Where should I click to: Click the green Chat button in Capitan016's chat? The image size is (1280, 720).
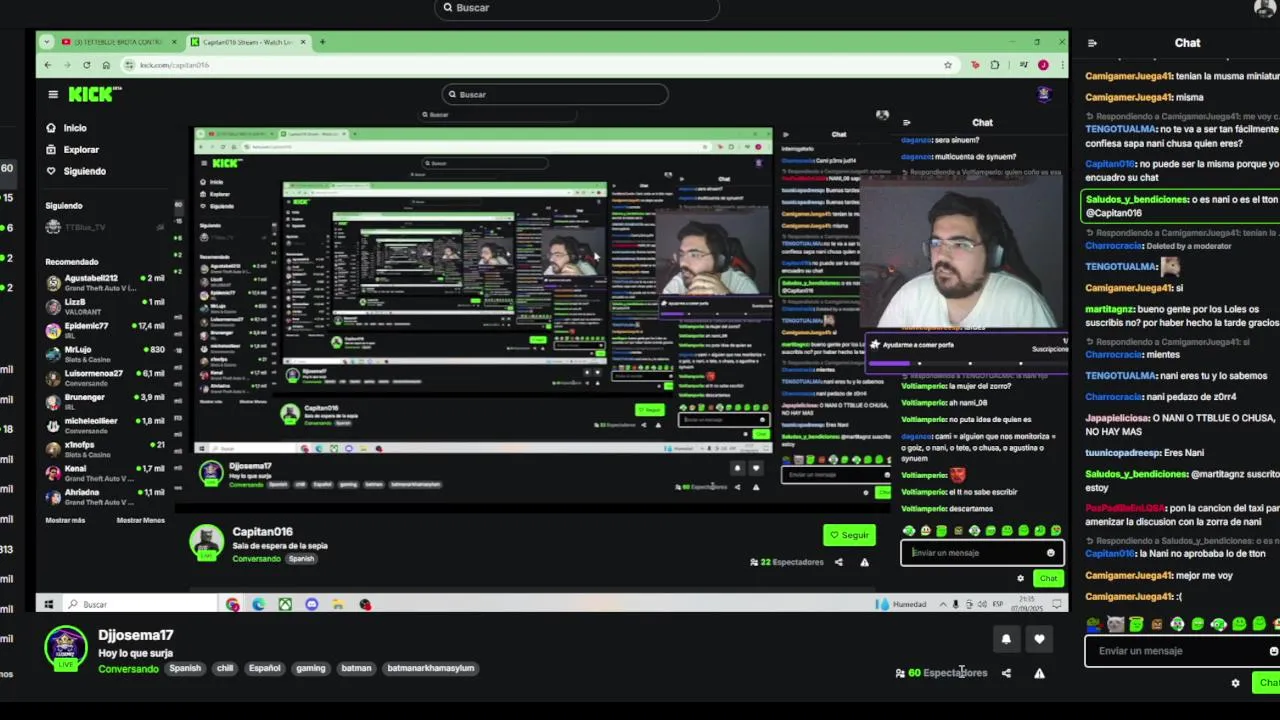click(1048, 578)
